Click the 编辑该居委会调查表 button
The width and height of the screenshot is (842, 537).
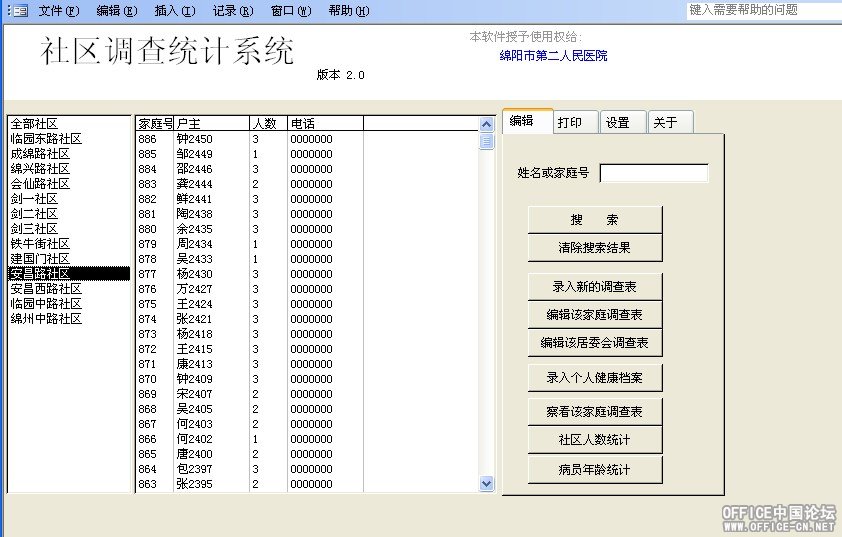(x=595, y=343)
